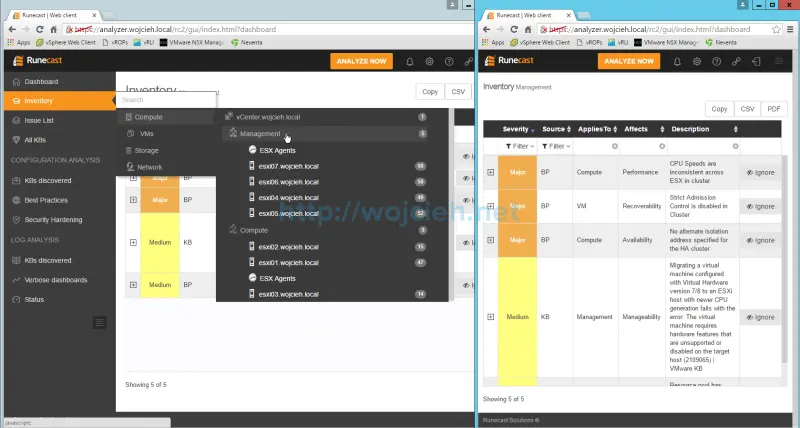800x428 pixels.
Task: Open settings gear icon in right window
Action: [x=697, y=61]
